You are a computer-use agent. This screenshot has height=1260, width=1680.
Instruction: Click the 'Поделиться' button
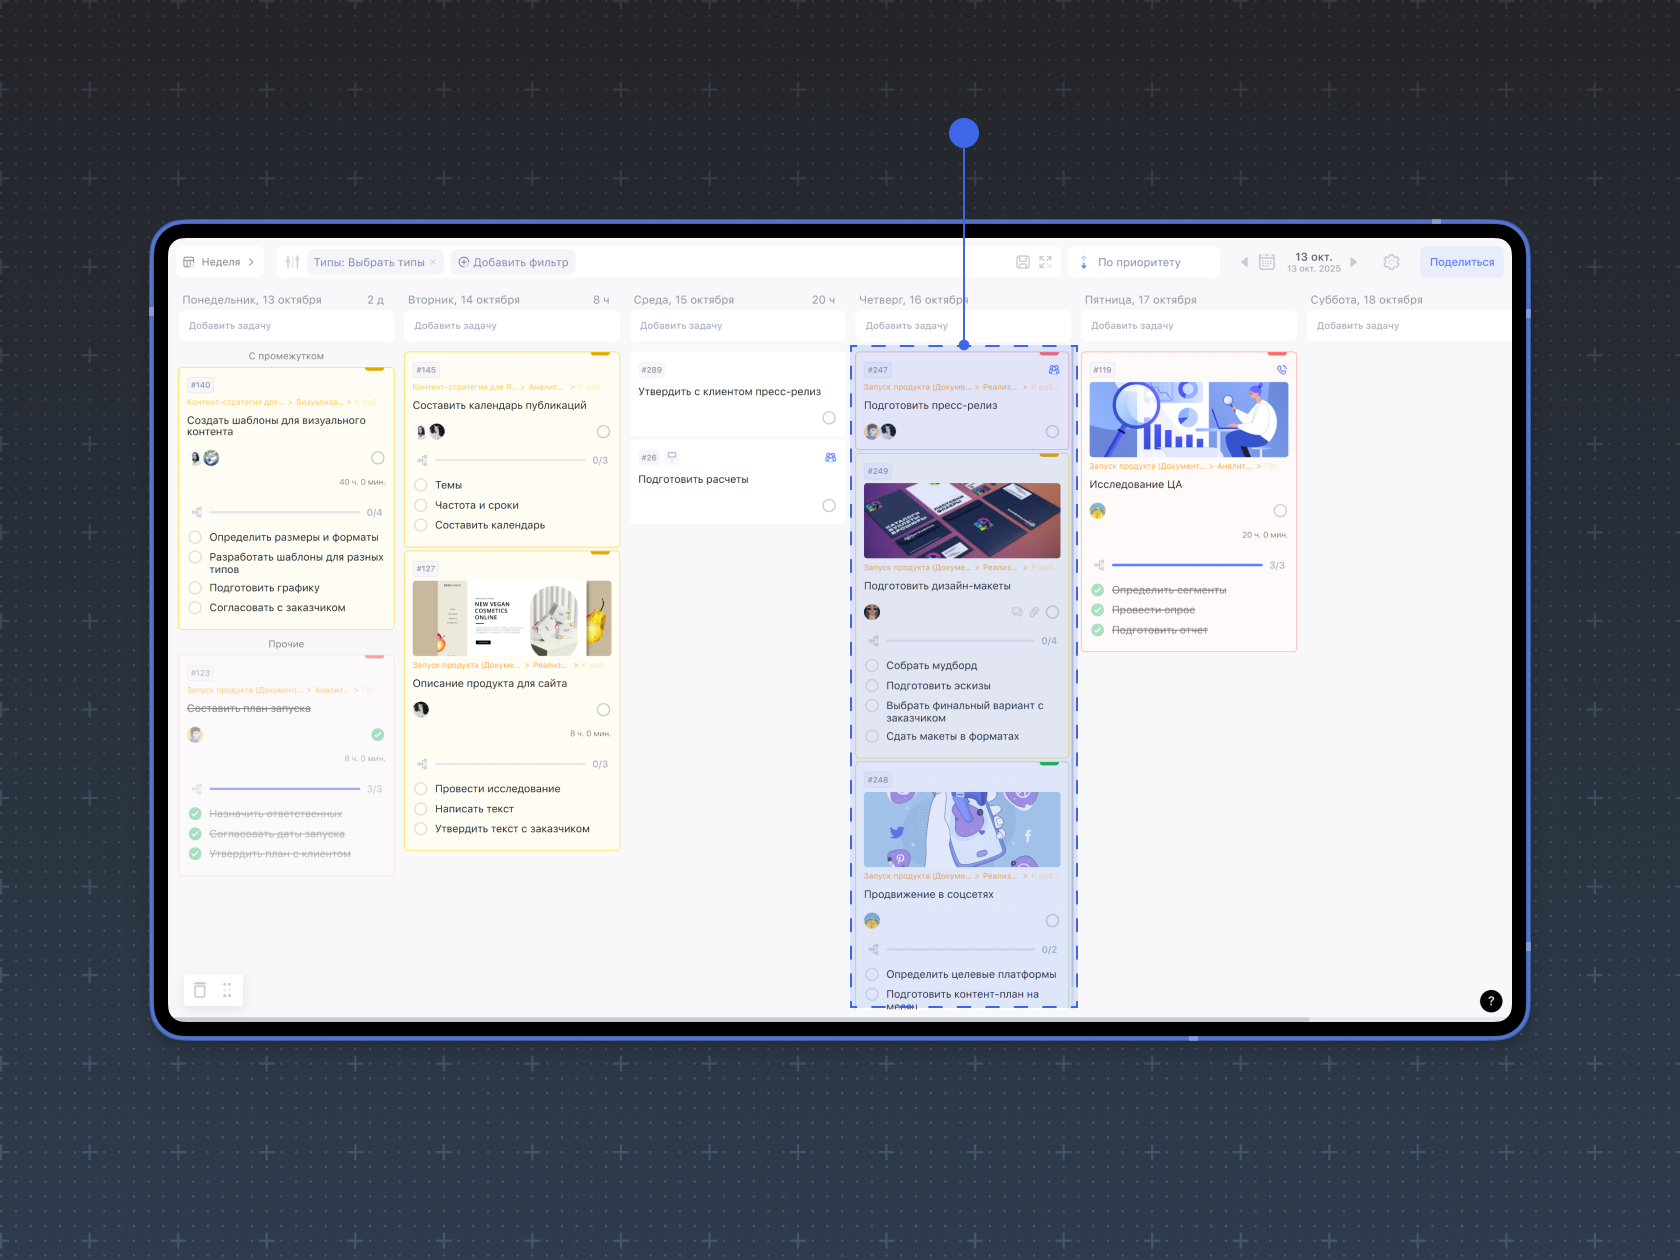(1461, 262)
